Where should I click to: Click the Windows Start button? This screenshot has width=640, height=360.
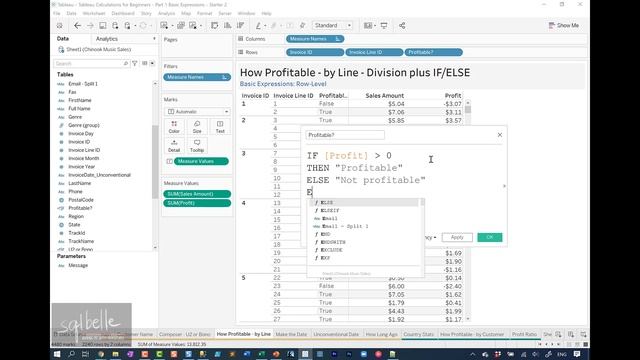57,354
